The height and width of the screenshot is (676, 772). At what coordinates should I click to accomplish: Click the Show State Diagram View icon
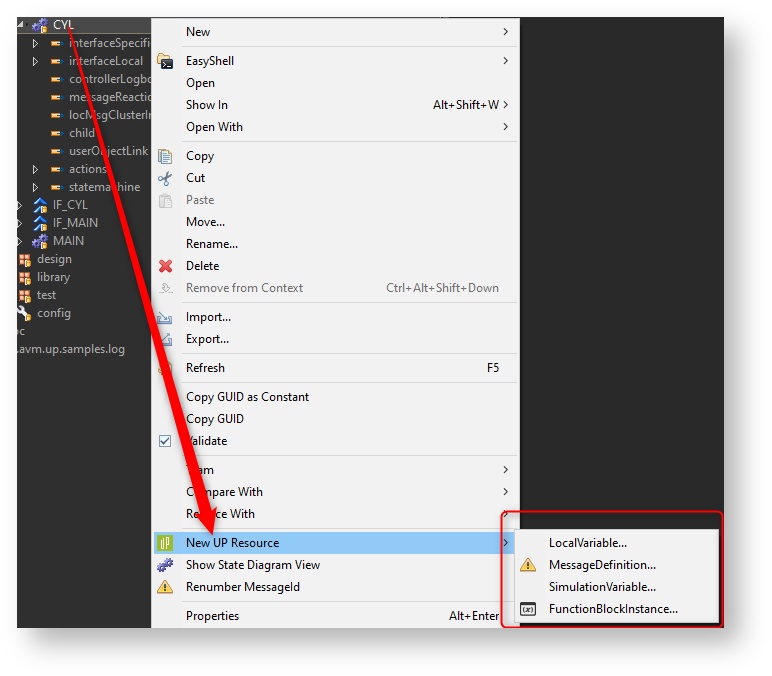tap(165, 565)
